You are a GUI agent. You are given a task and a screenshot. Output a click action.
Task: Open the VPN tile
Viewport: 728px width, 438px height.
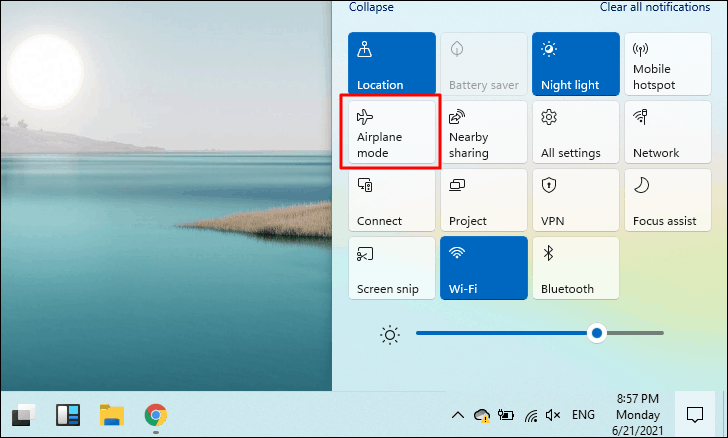(x=576, y=200)
